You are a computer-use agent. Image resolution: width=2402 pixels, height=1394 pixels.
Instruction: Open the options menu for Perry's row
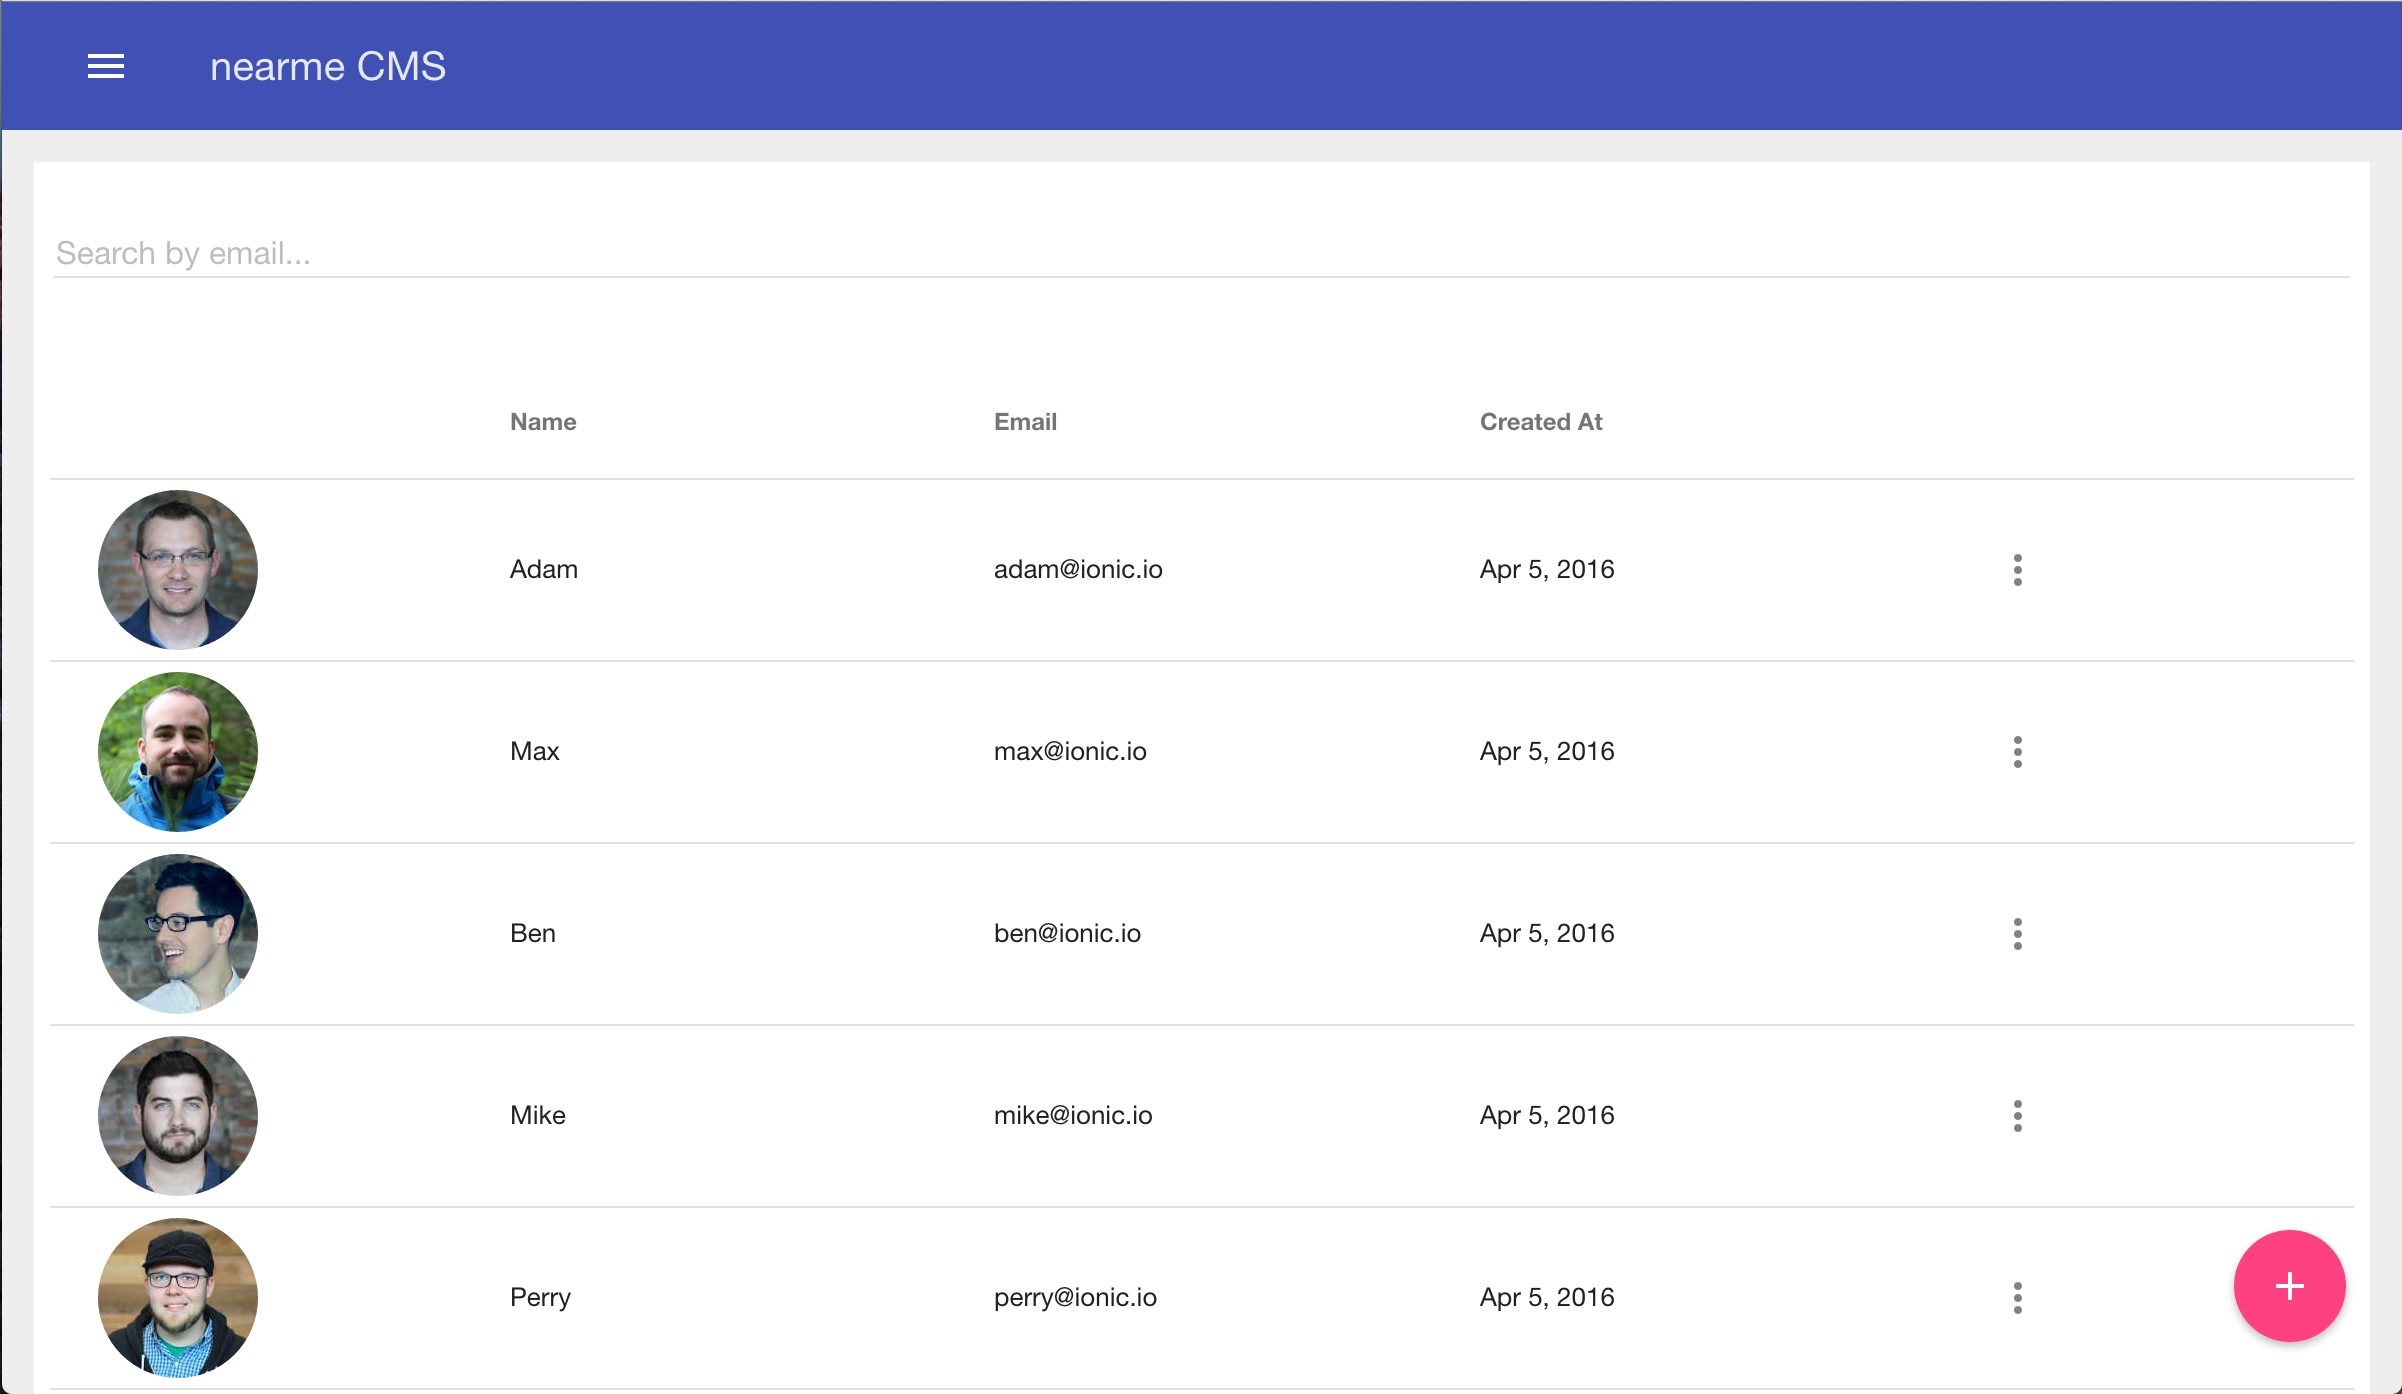point(2017,1297)
